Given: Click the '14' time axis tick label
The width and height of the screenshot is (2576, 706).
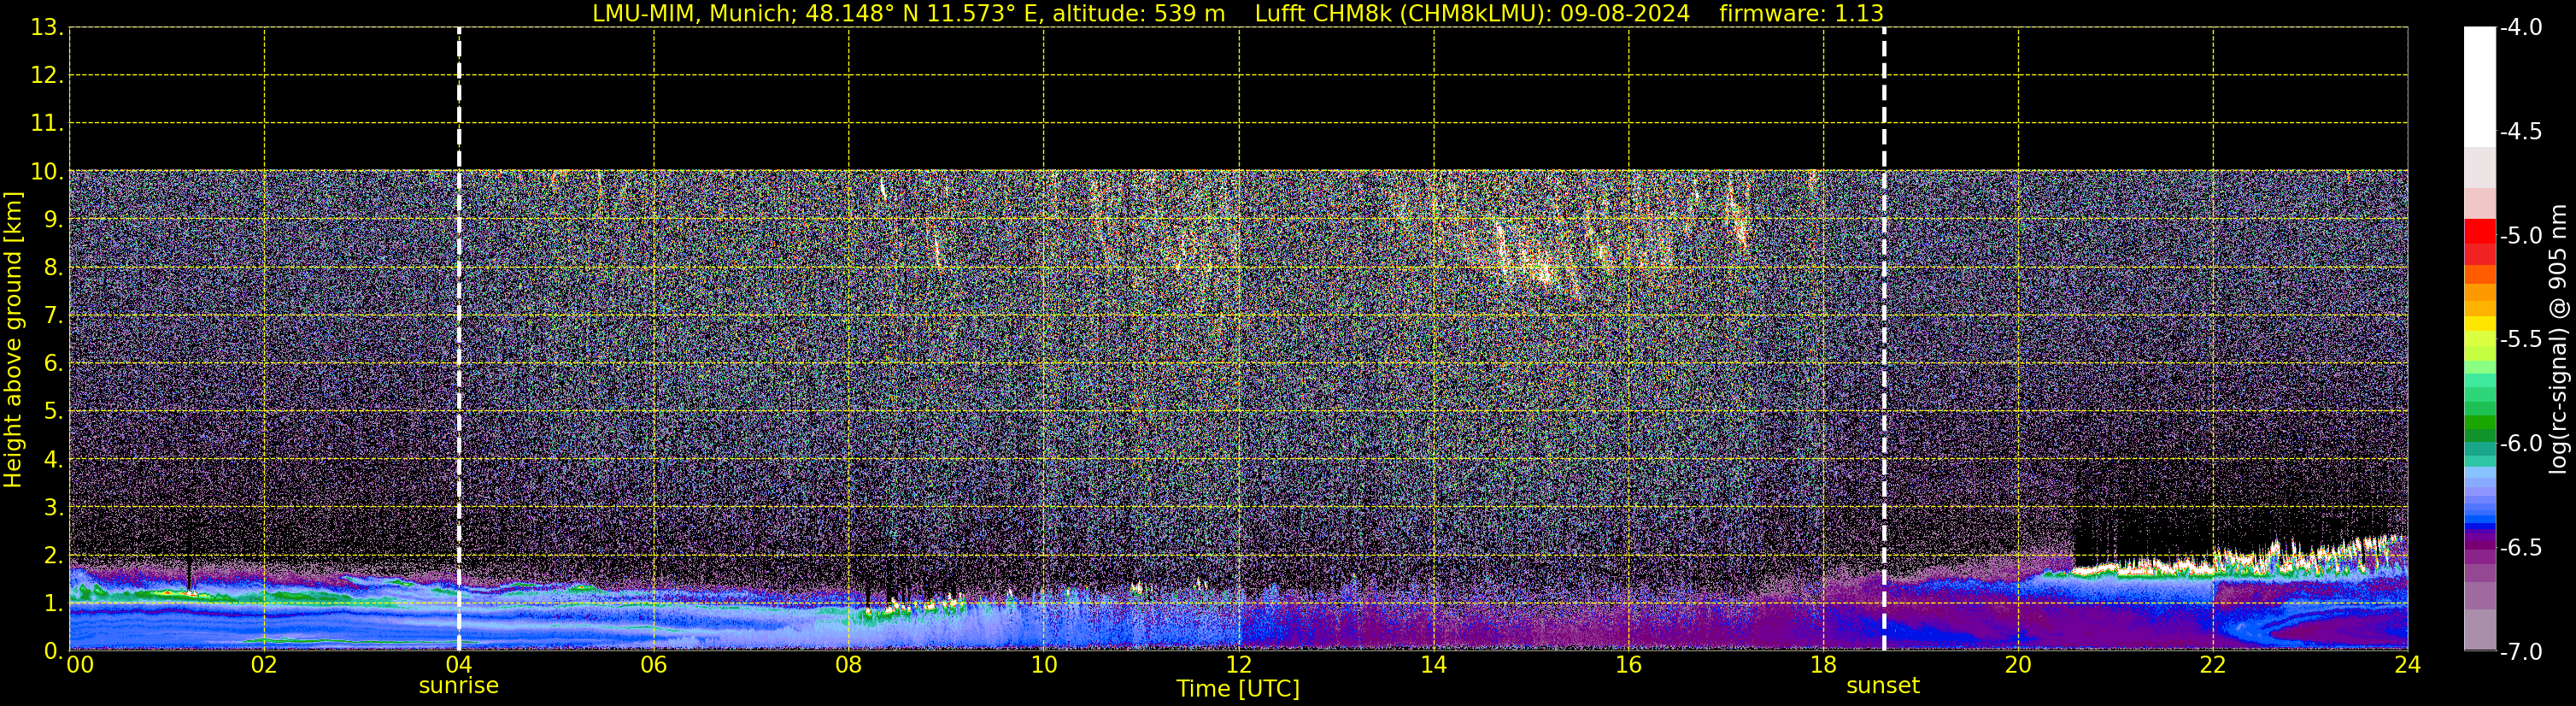Looking at the screenshot, I should [x=1434, y=665].
